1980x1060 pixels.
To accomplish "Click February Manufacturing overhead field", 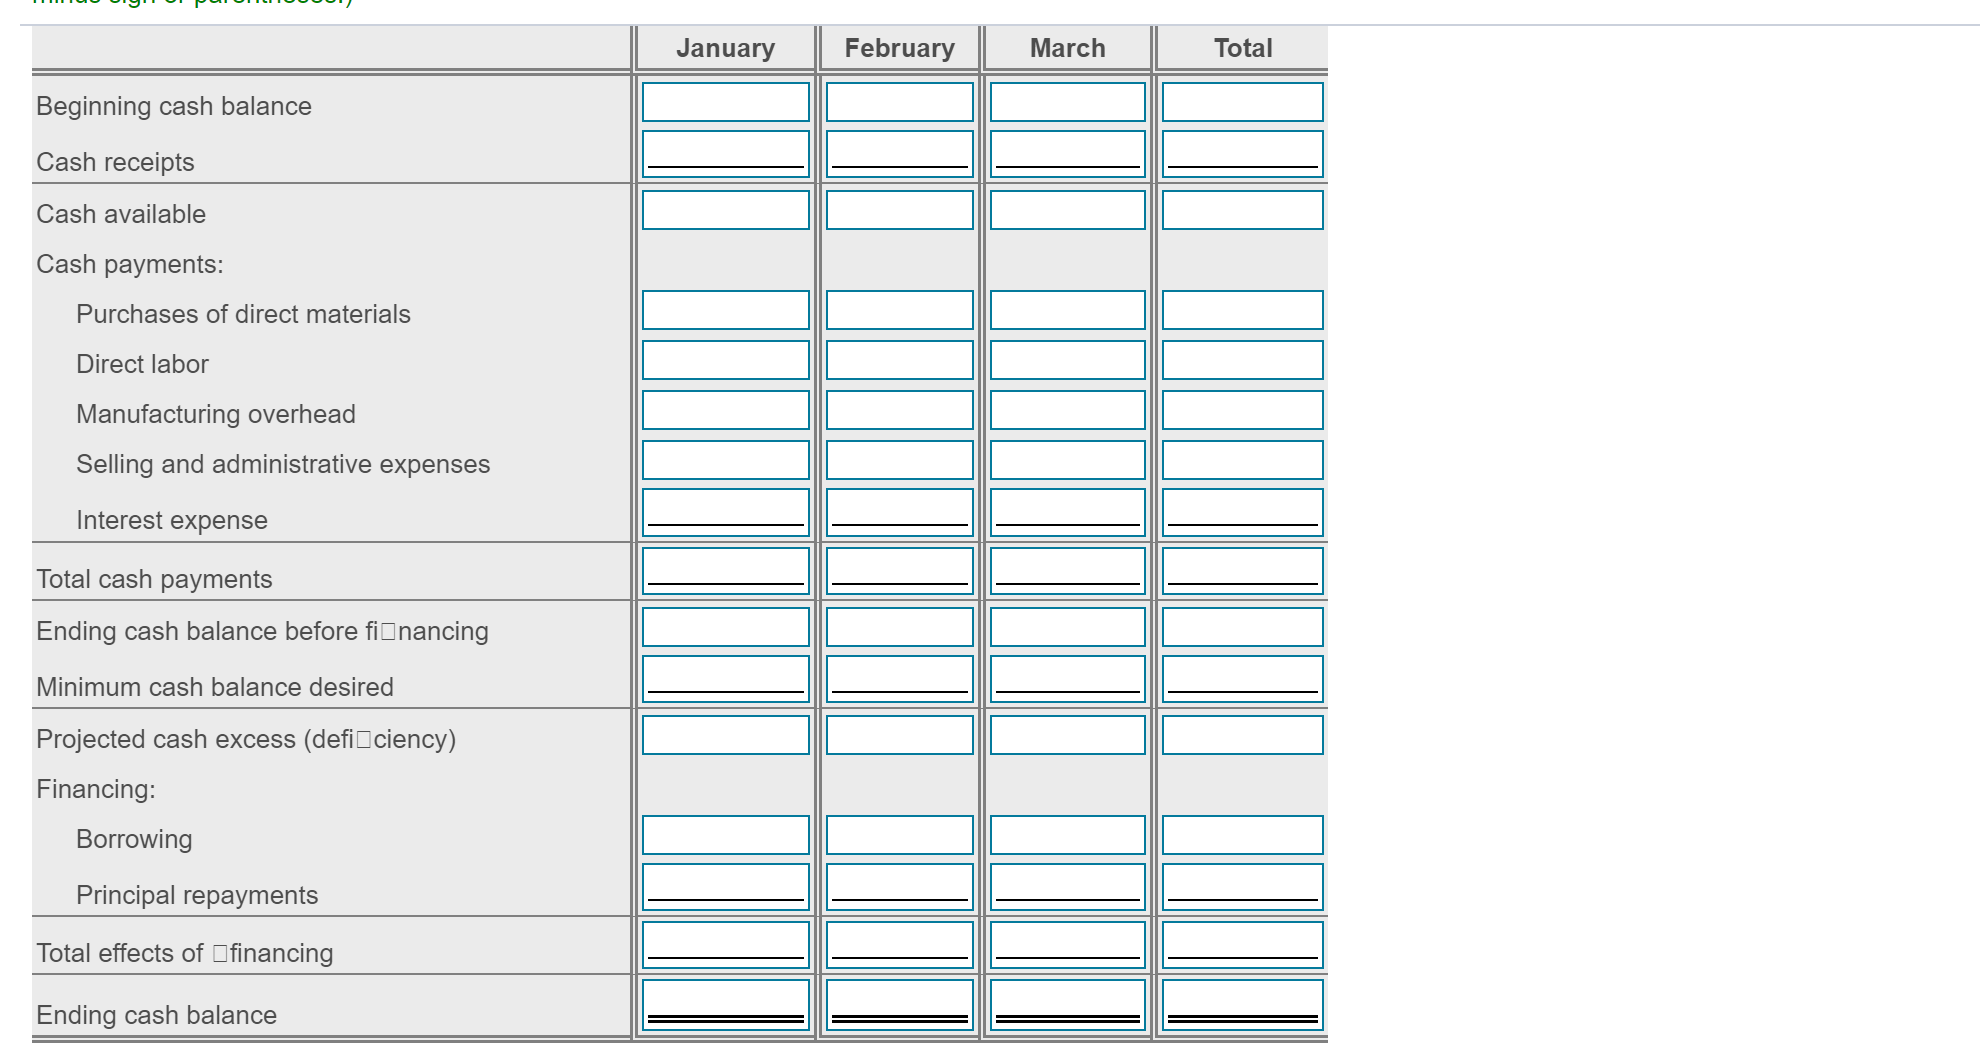I will click(x=899, y=410).
